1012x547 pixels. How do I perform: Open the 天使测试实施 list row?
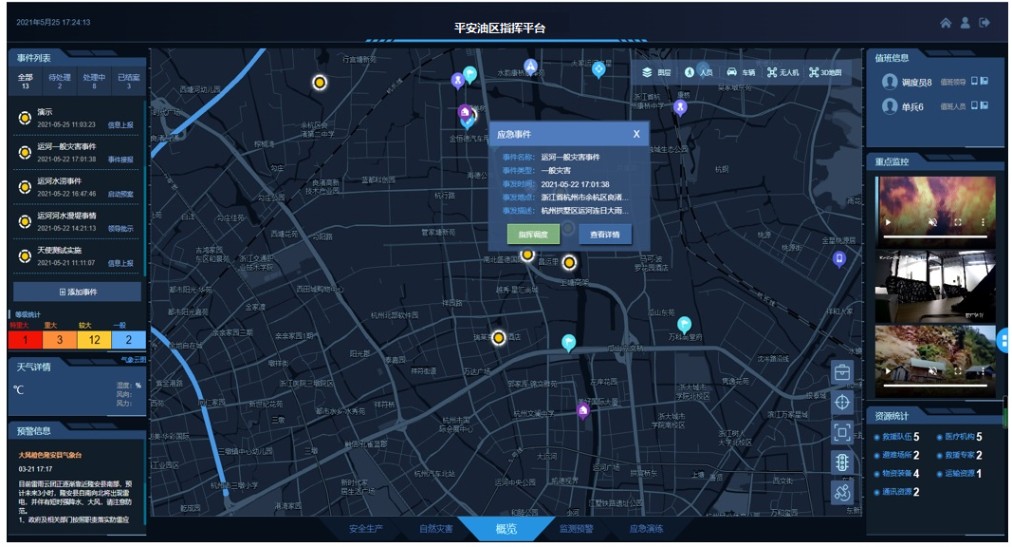tap(76, 256)
